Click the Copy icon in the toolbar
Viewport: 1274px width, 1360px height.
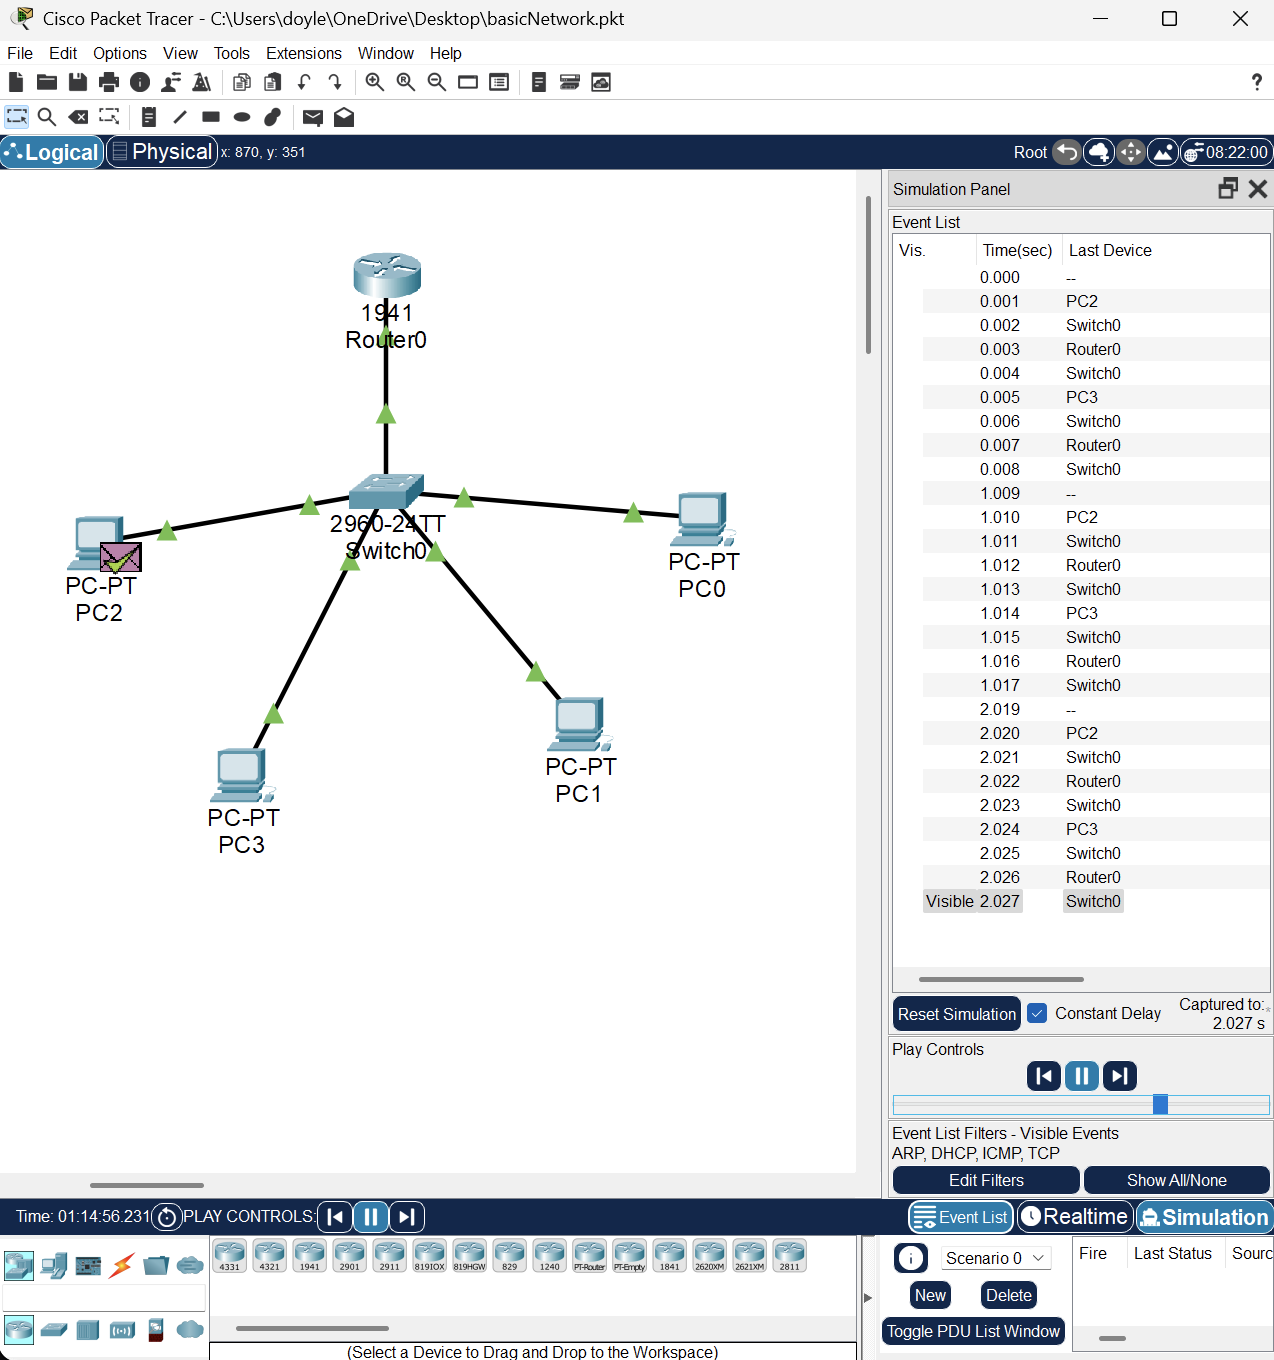tap(242, 82)
